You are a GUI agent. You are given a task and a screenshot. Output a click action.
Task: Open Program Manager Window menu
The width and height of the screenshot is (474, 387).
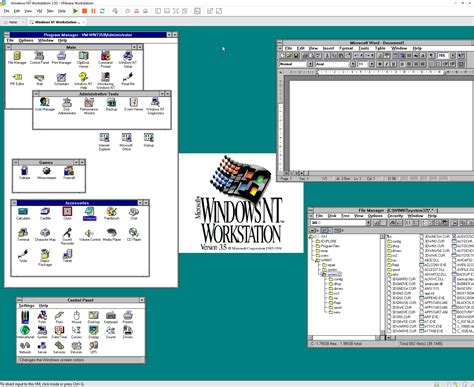point(46,40)
